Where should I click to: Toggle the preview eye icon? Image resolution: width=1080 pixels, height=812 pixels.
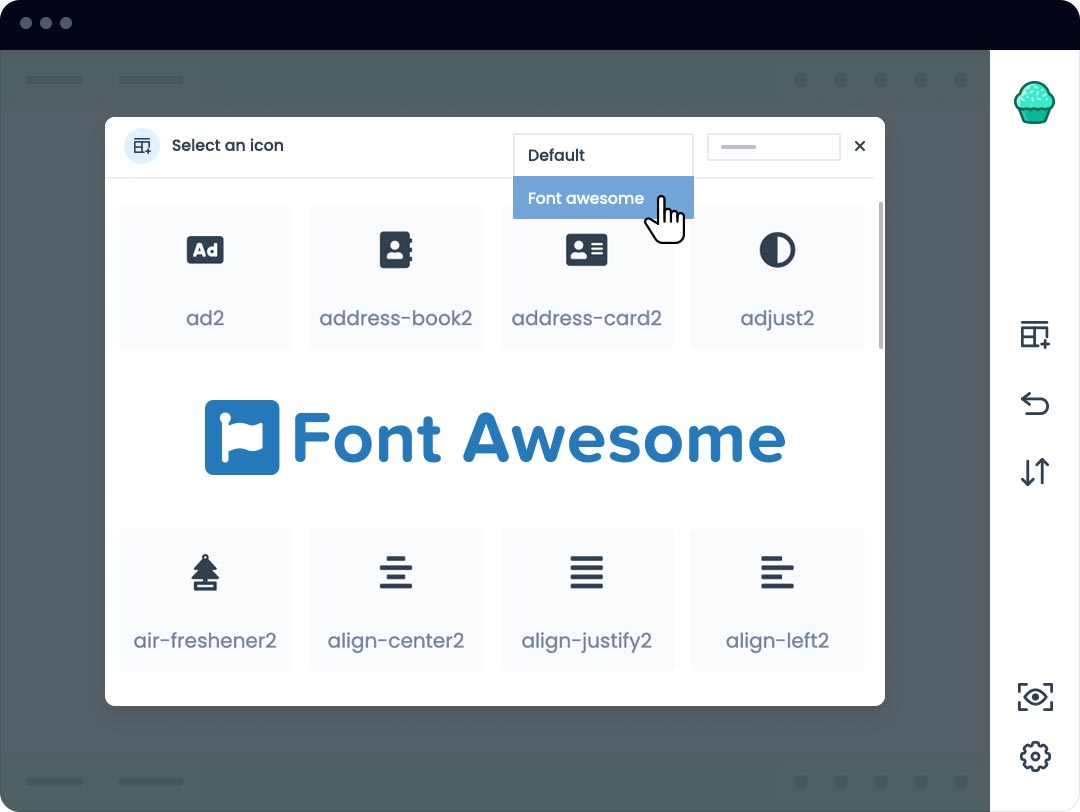pyautogui.click(x=1035, y=697)
